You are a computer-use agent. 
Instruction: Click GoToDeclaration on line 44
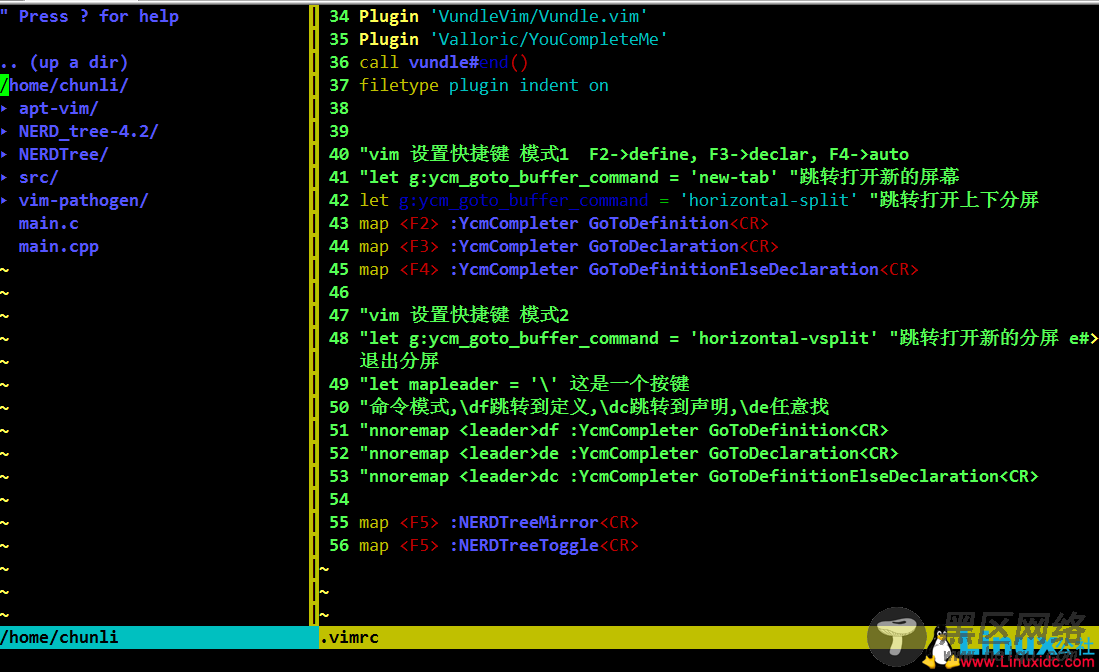(663, 247)
